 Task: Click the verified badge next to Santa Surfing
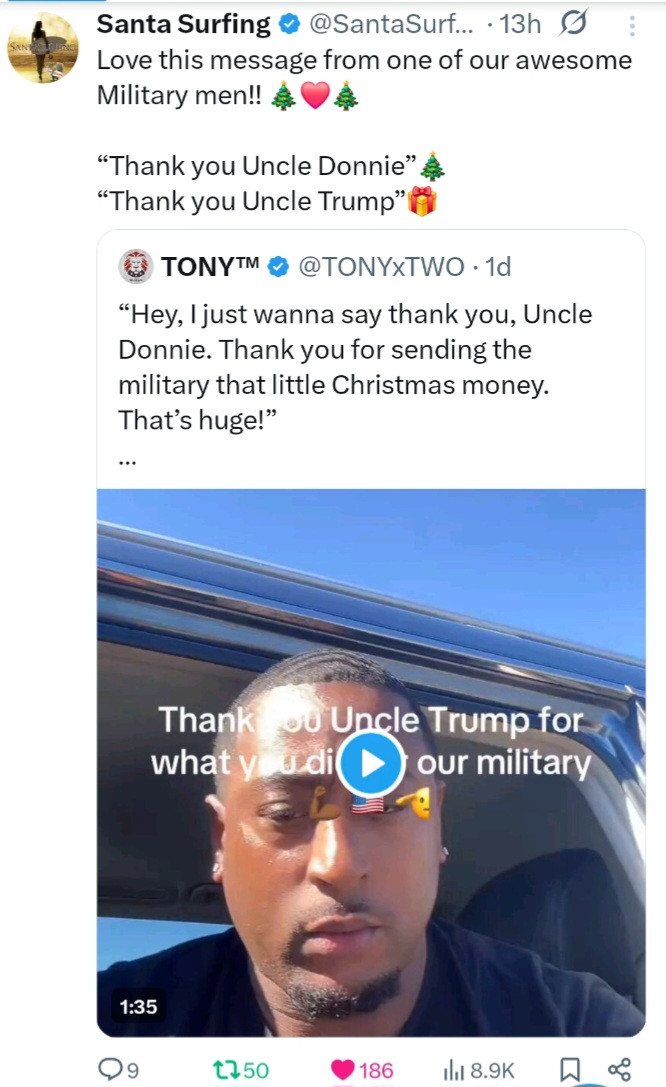pyautogui.click(x=289, y=25)
